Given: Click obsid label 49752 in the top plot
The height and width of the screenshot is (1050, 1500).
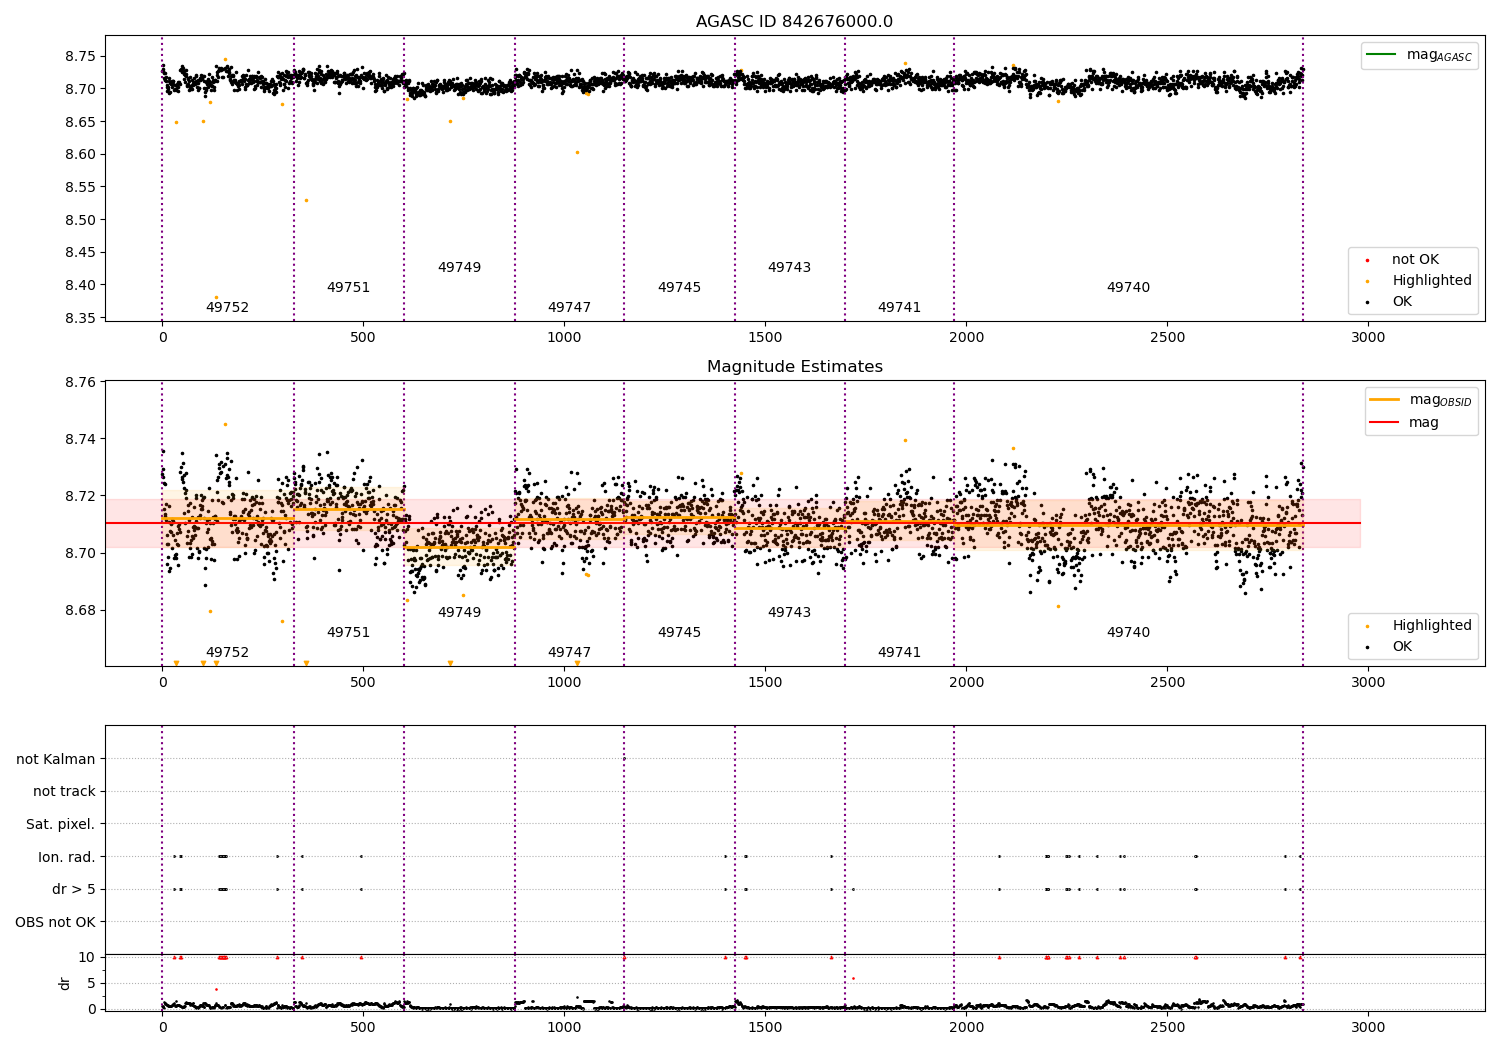Looking at the screenshot, I should [x=227, y=308].
